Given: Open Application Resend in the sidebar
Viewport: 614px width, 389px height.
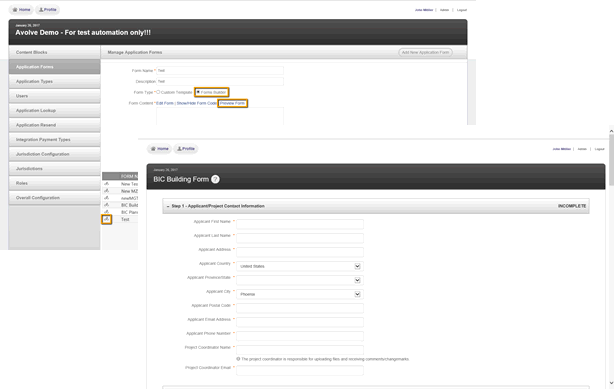Looking at the screenshot, I should pyautogui.click(x=54, y=125).
